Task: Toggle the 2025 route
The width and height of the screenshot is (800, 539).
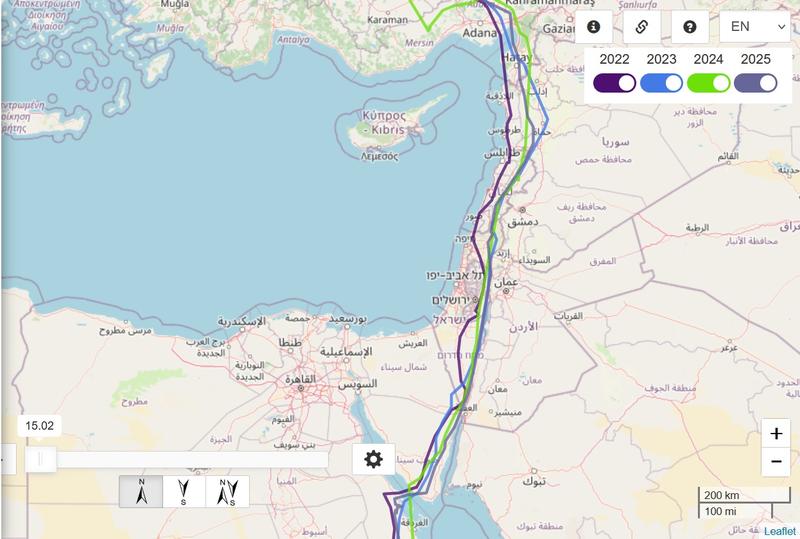Action: tap(756, 83)
